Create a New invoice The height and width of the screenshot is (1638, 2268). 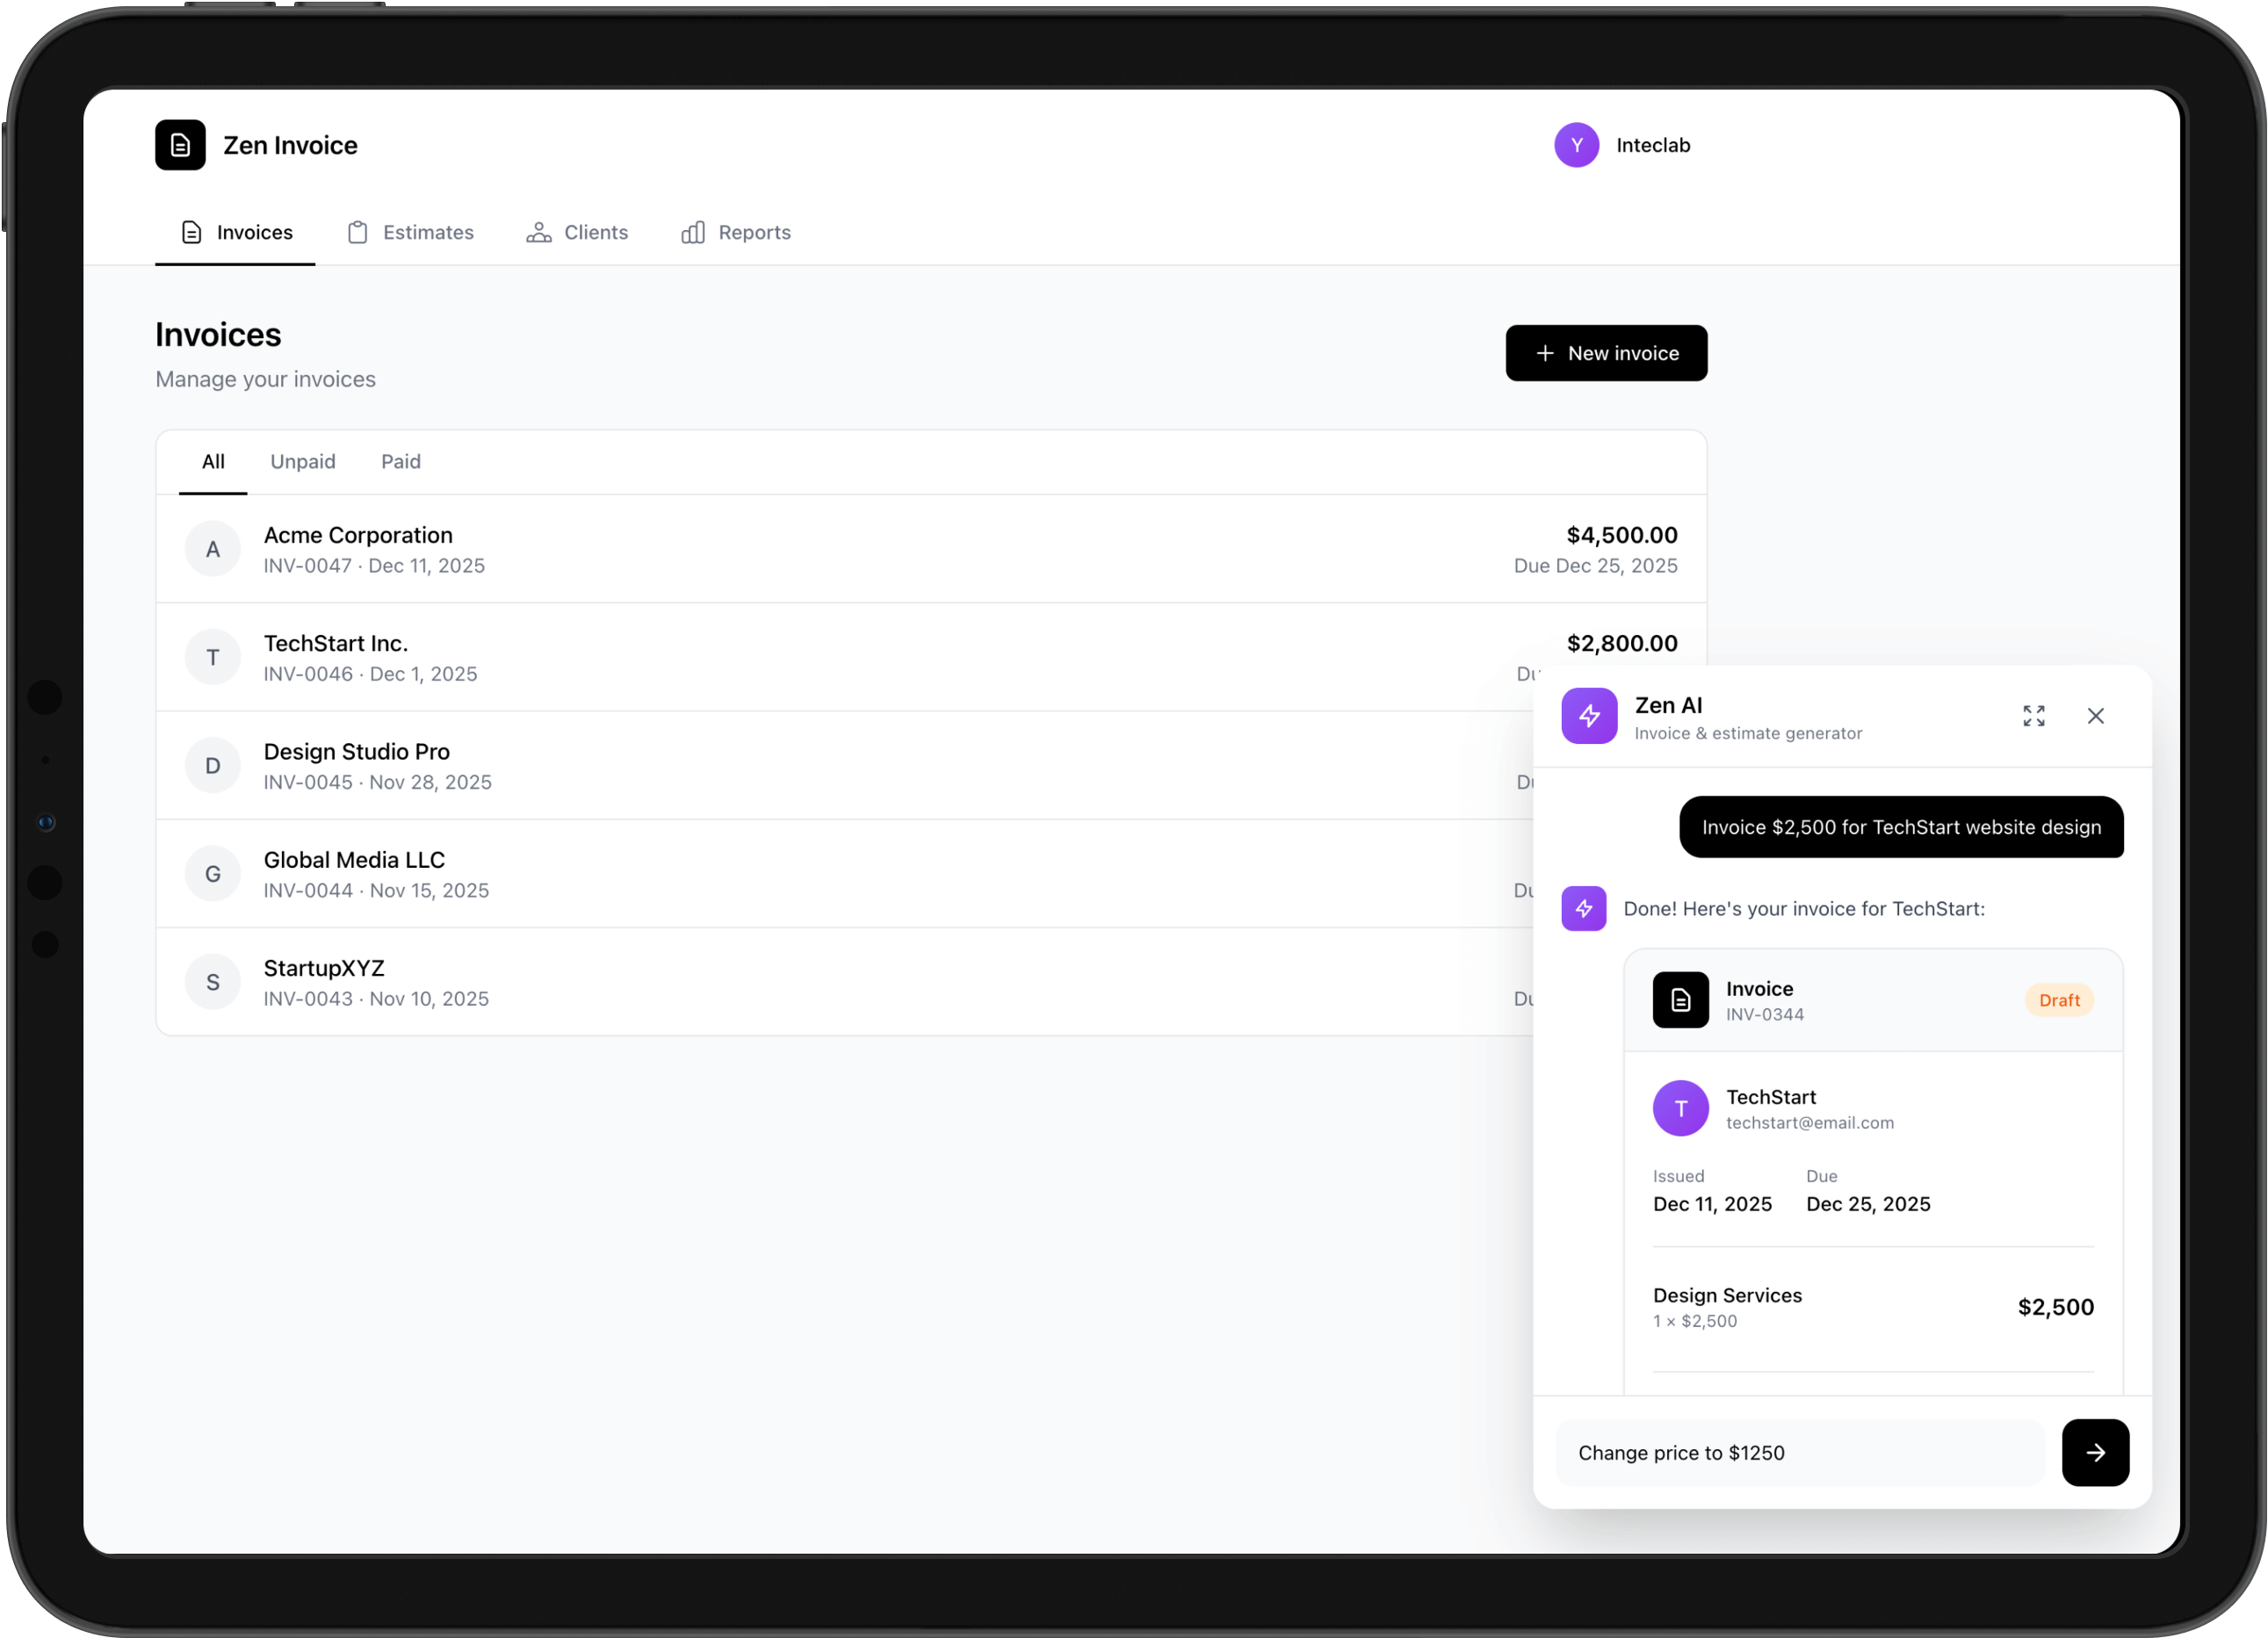click(x=1606, y=353)
